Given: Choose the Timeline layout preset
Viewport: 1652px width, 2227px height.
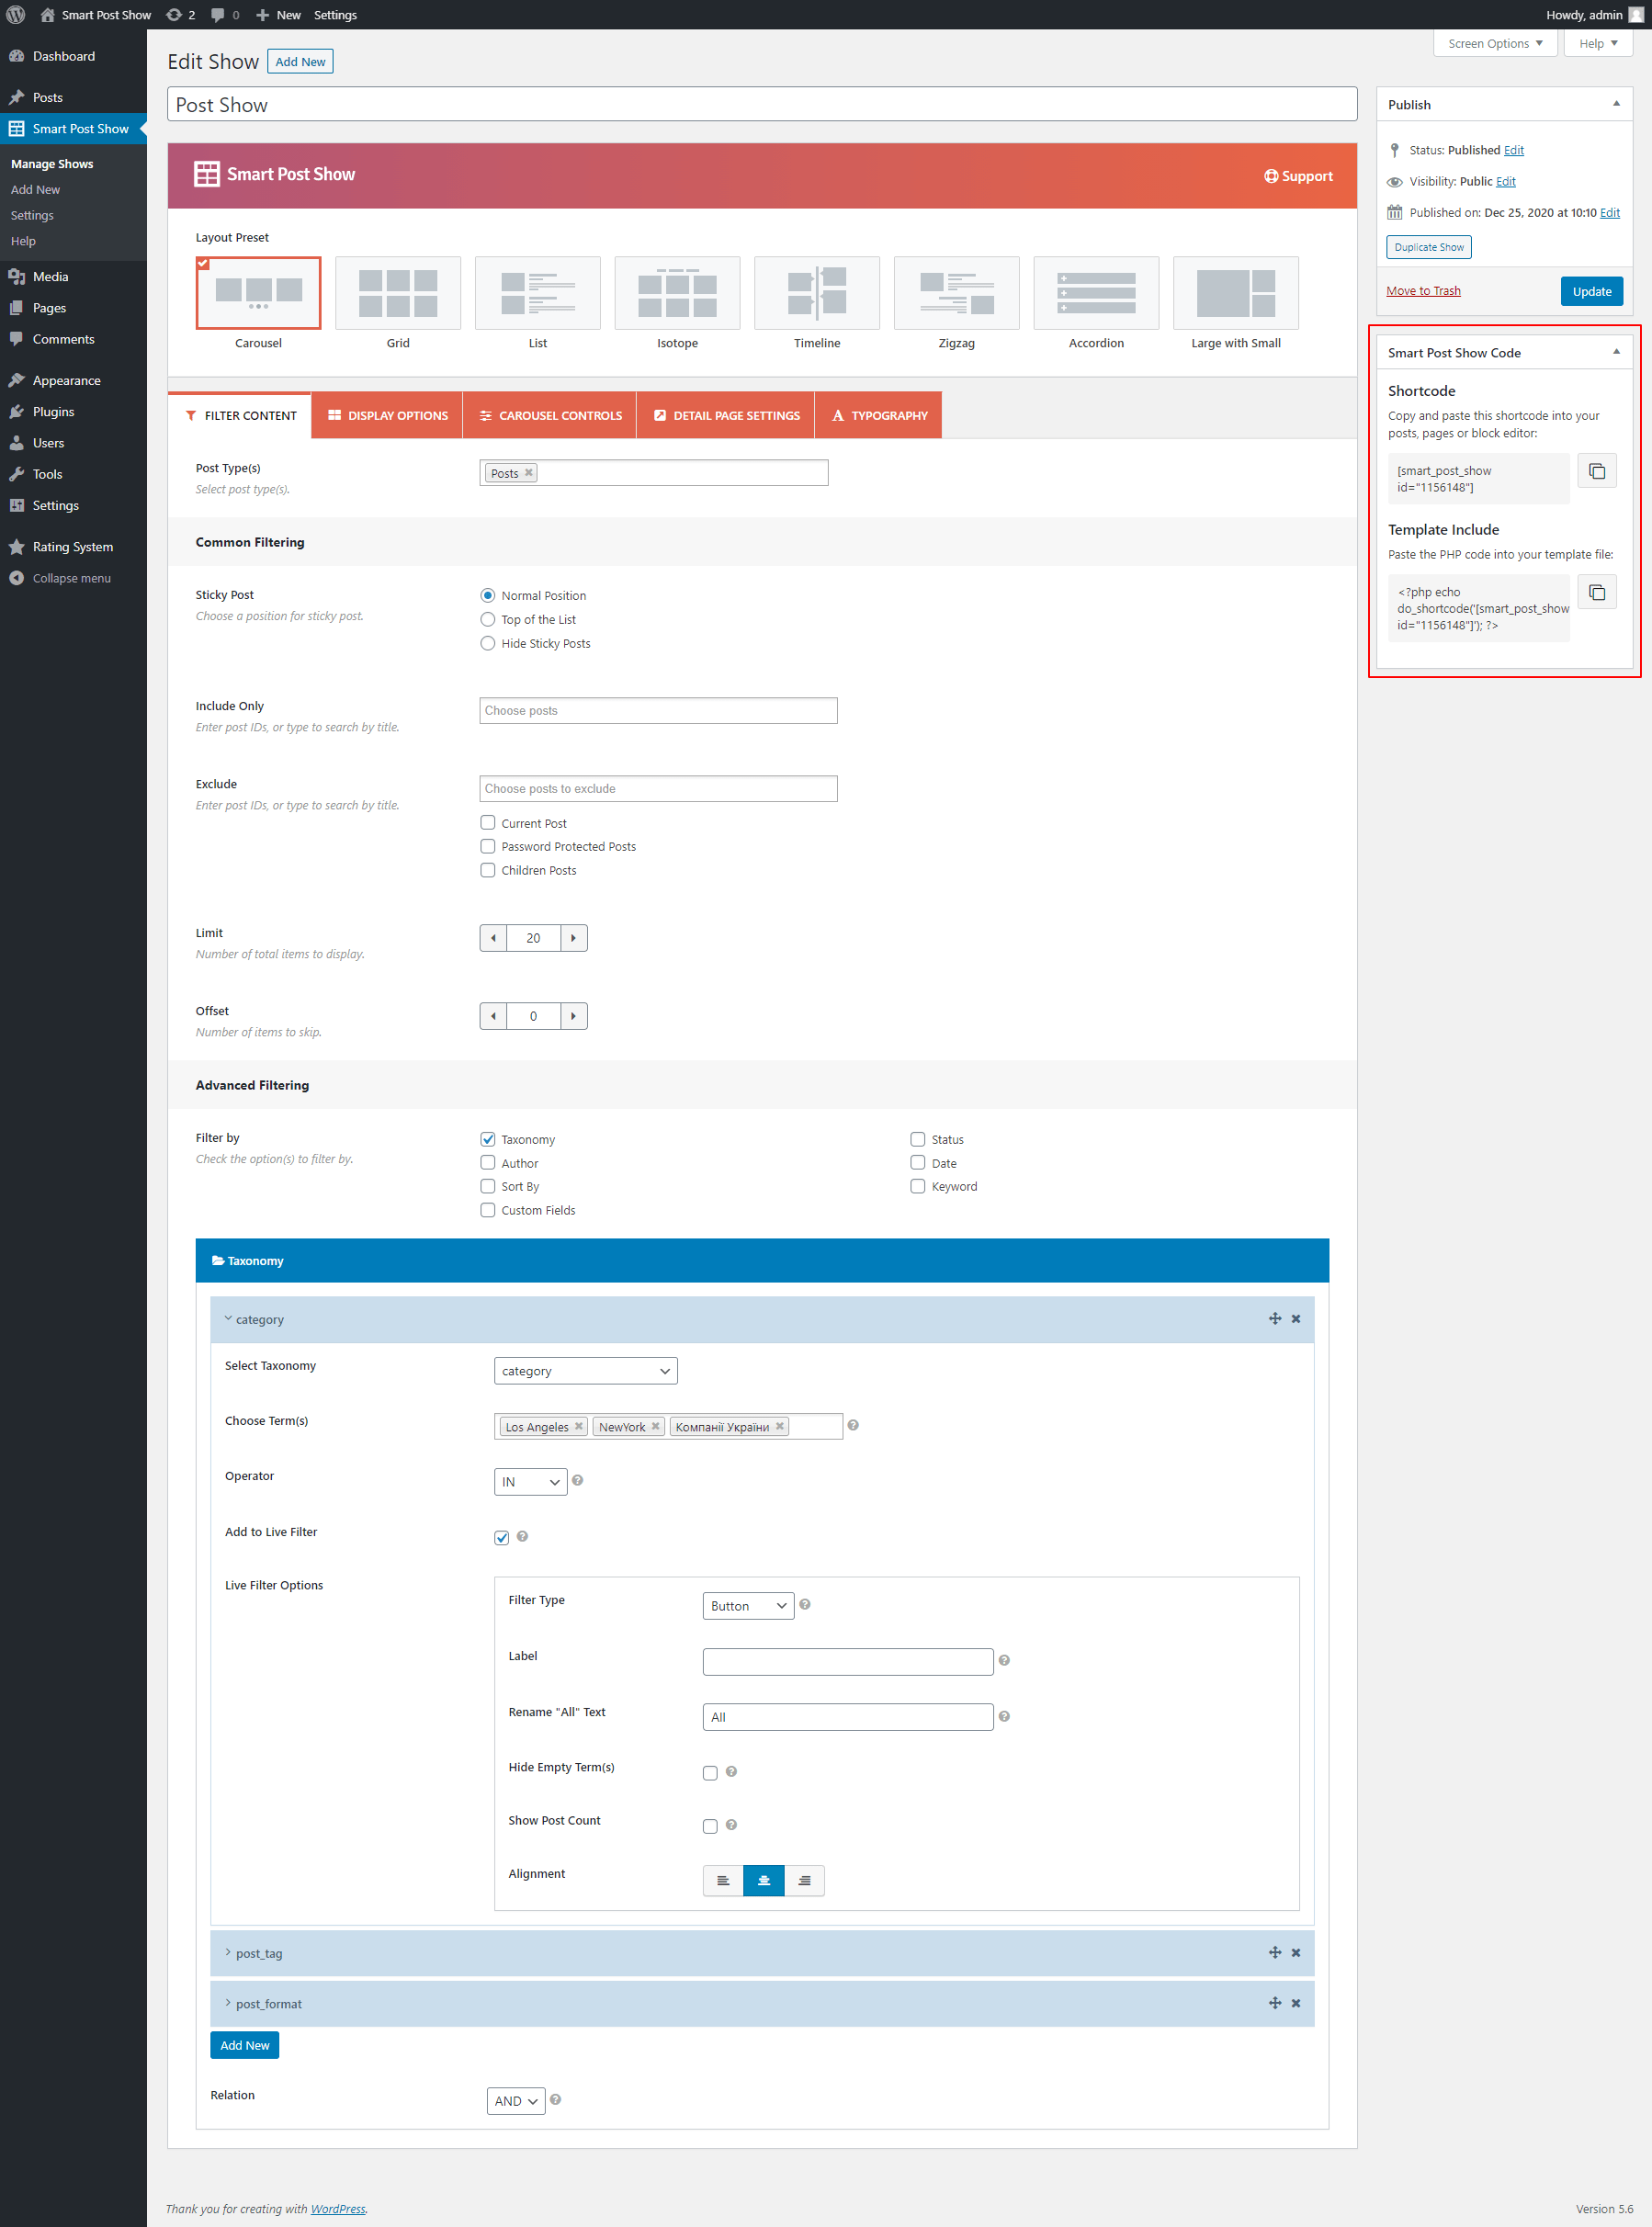Looking at the screenshot, I should click(x=816, y=293).
